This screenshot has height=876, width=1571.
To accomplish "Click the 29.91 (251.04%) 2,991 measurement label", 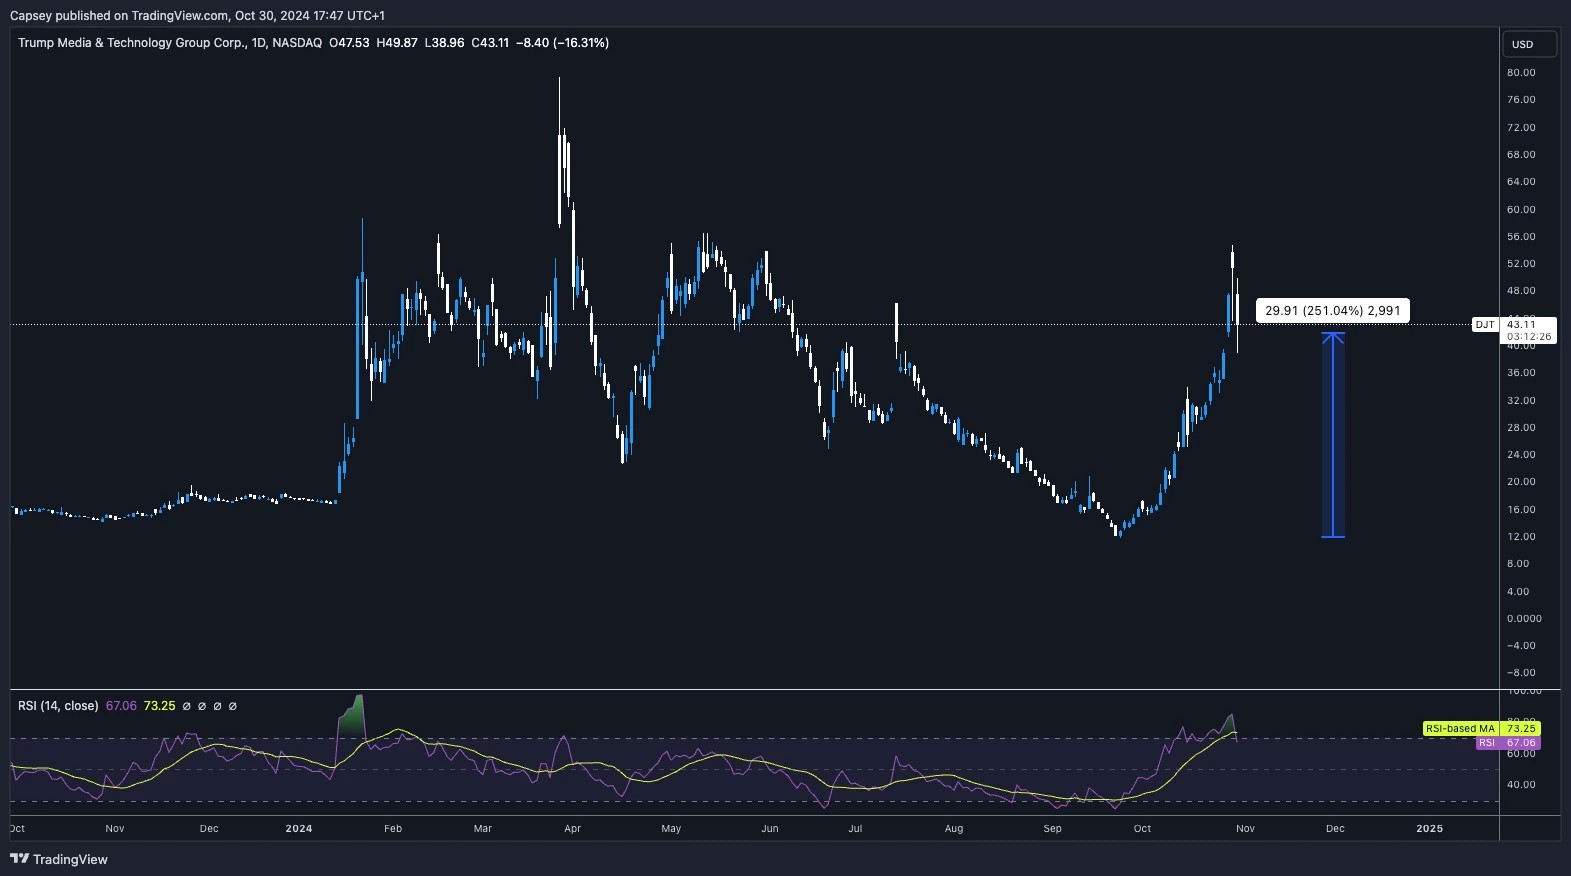I will [x=1332, y=311].
